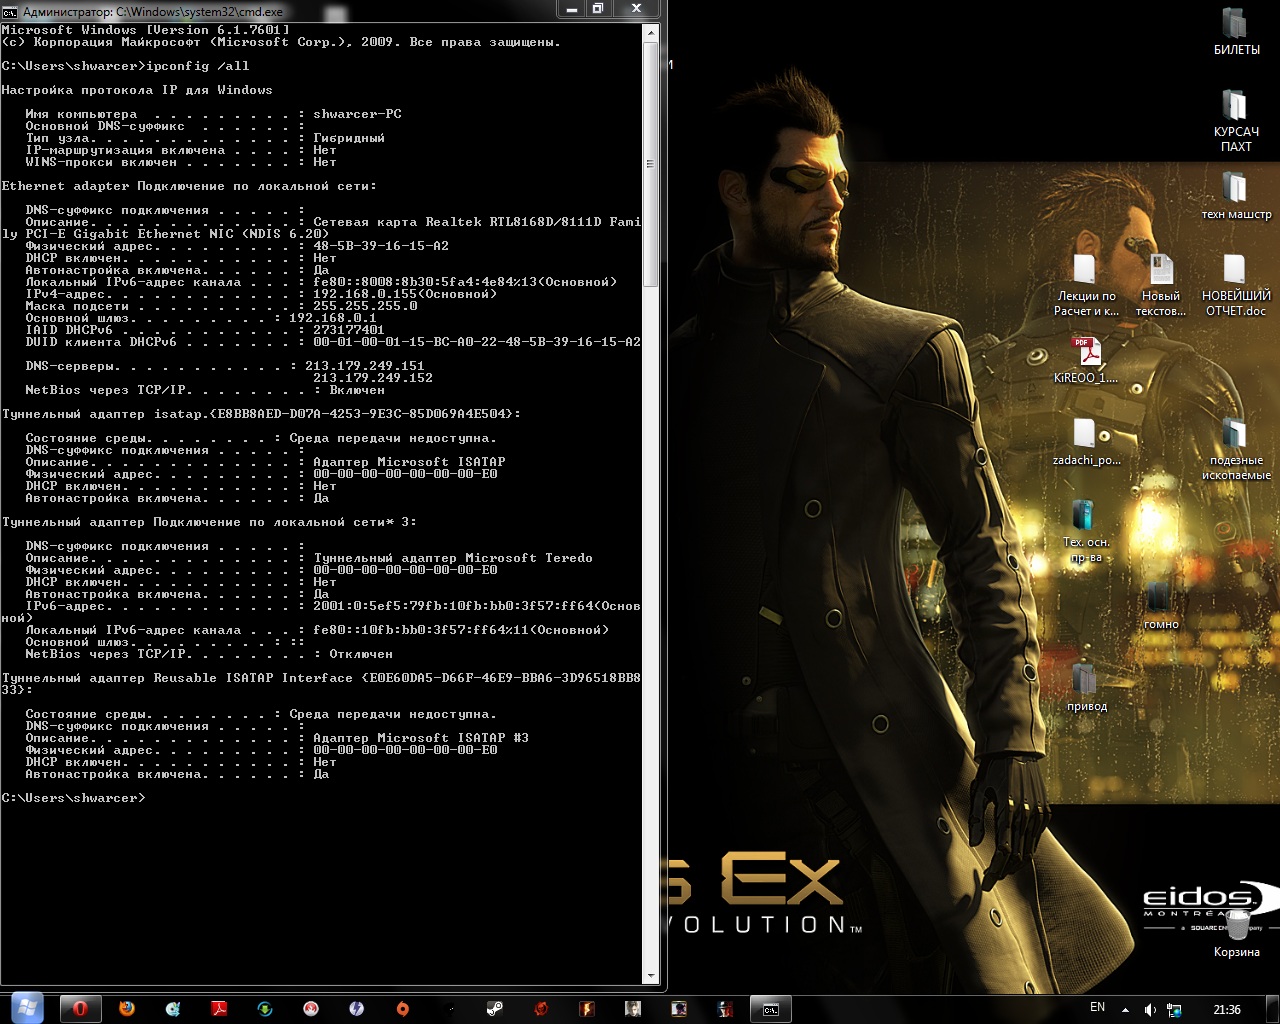
Task: Open the orange Origin taskbar icon
Action: coord(402,1009)
